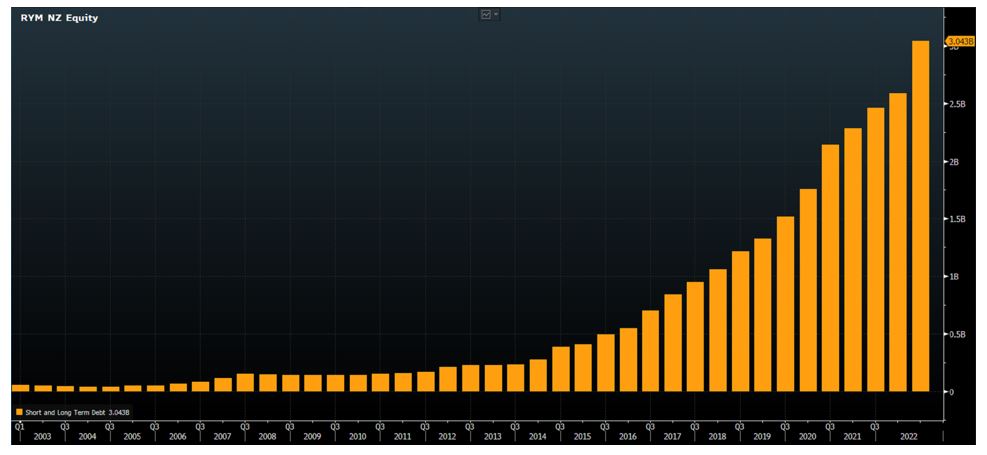Click the tallest bar for 2022
The width and height of the screenshot is (987, 455).
click(921, 215)
